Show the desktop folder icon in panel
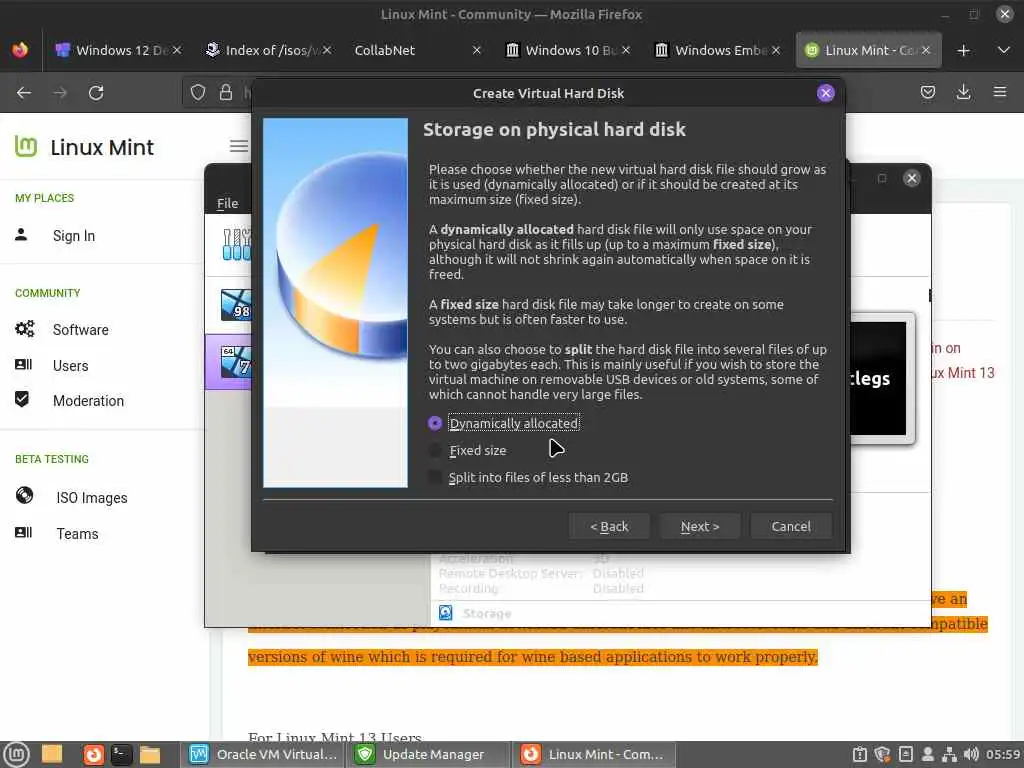Screen dimensions: 1024x768 pyautogui.click(x=52, y=755)
